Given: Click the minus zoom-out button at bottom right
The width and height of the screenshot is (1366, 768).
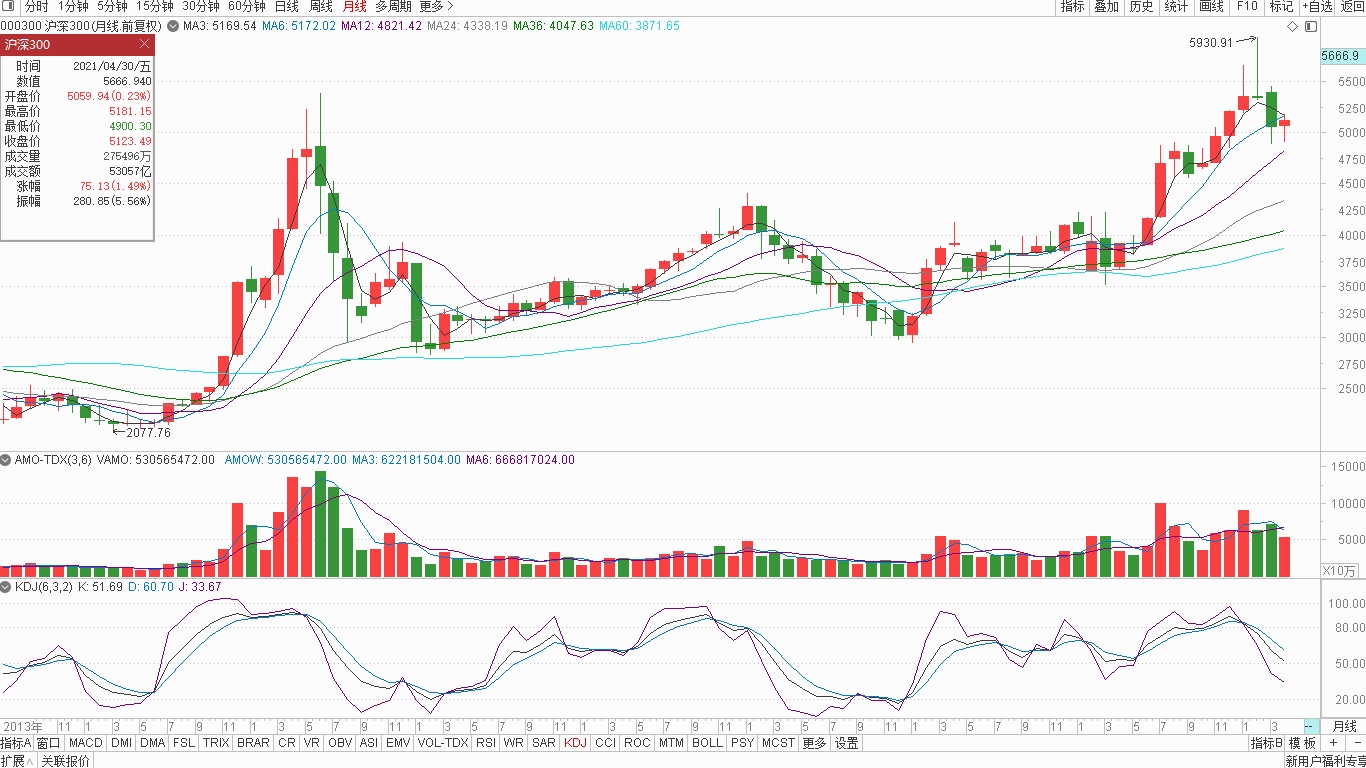Looking at the screenshot, I should click(1355, 743).
